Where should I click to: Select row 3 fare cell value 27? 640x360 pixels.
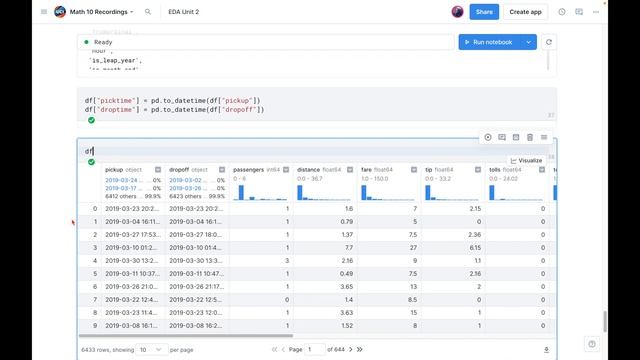[389, 248]
